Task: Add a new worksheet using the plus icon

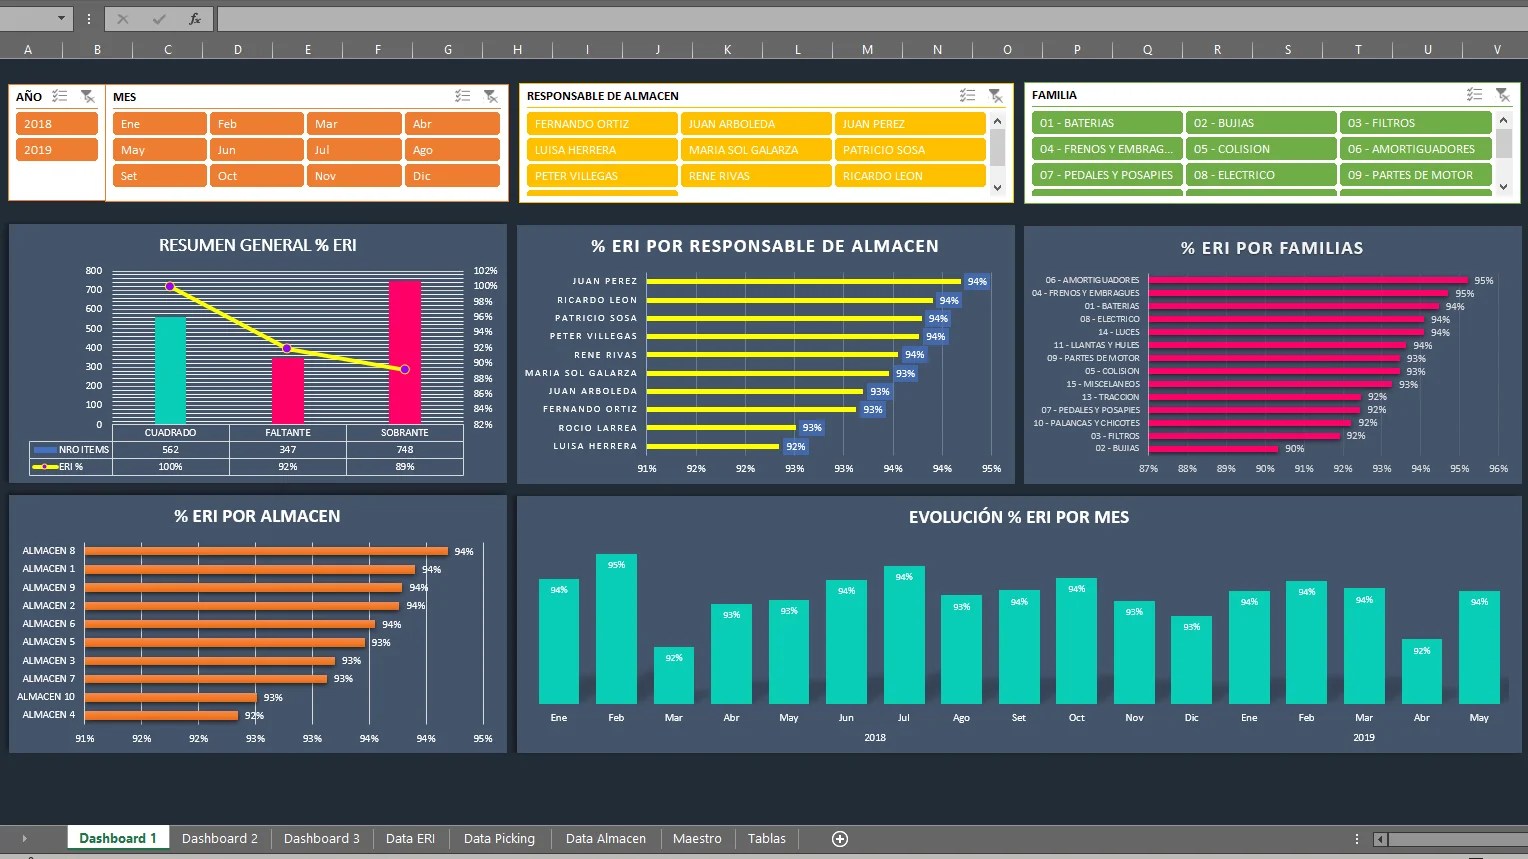Action: [x=840, y=839]
